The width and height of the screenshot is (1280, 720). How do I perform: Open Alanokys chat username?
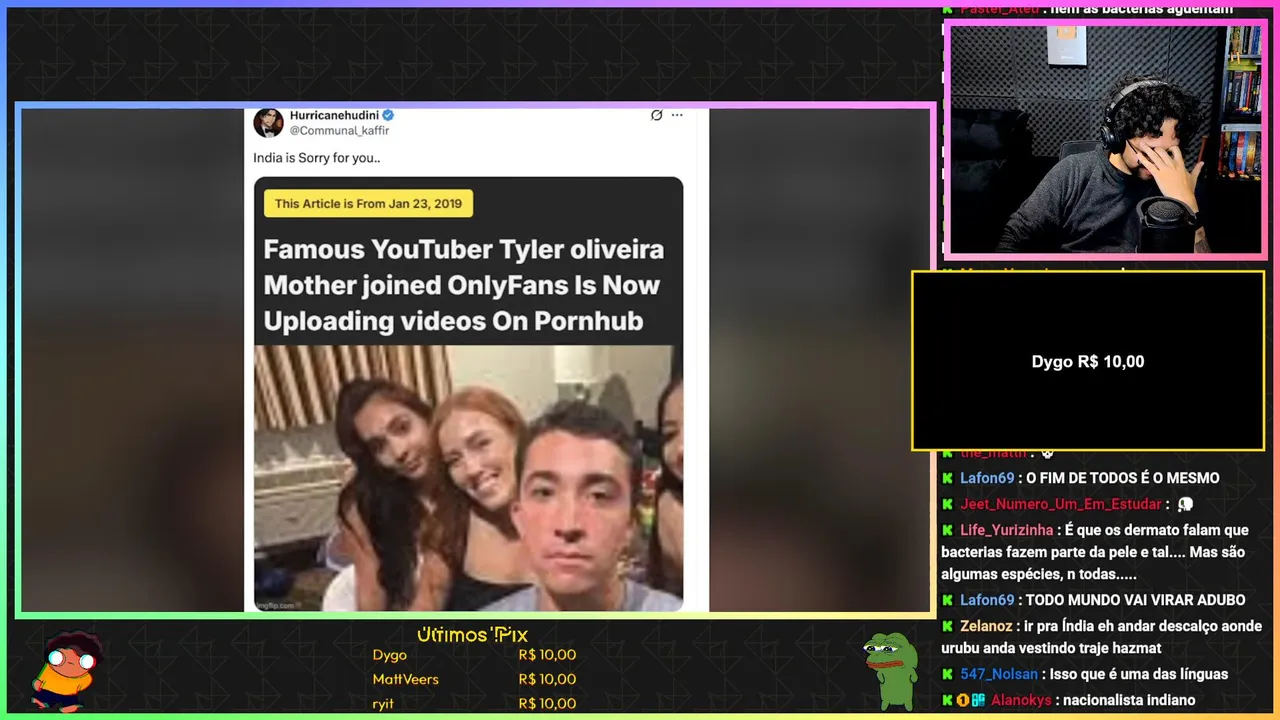(1020, 700)
